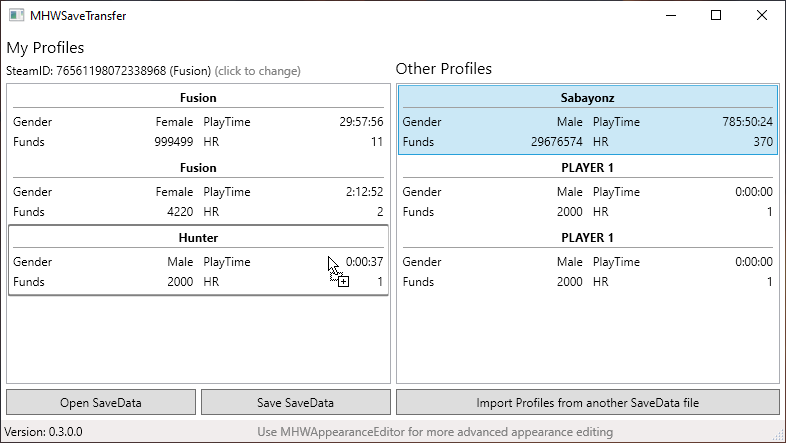Image resolution: width=786 pixels, height=443 pixels.
Task: Click the HR value 370
Action: (x=763, y=142)
